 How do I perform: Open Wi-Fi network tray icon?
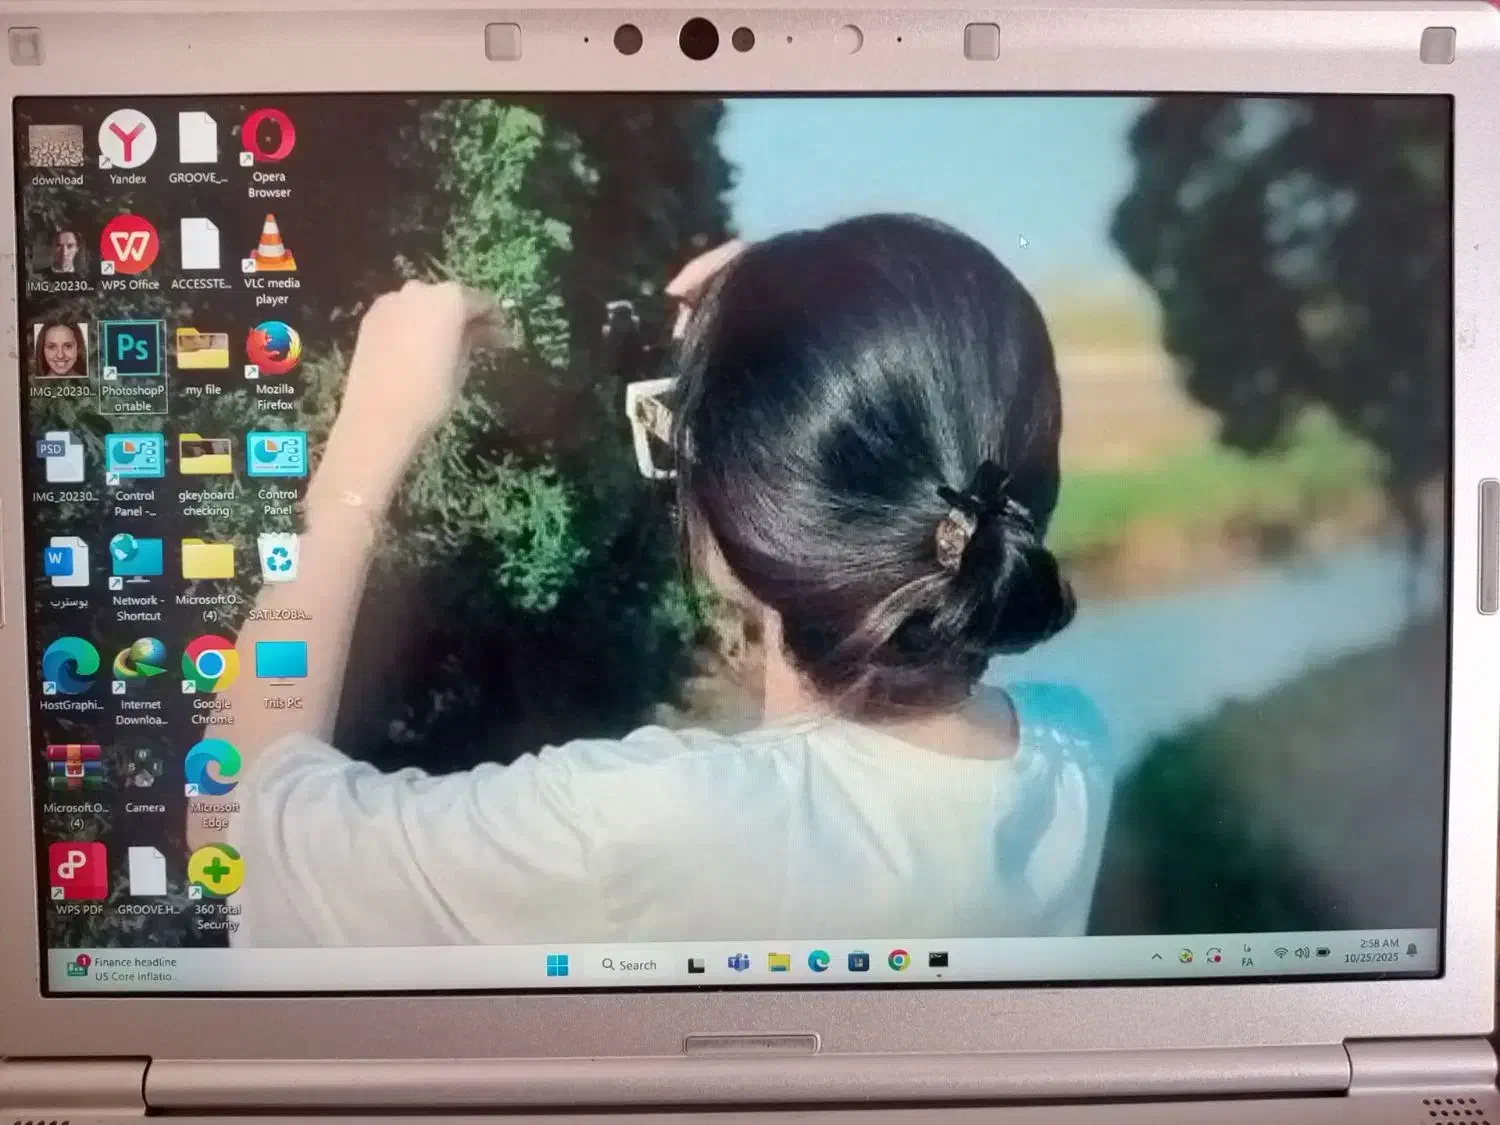click(x=1280, y=953)
